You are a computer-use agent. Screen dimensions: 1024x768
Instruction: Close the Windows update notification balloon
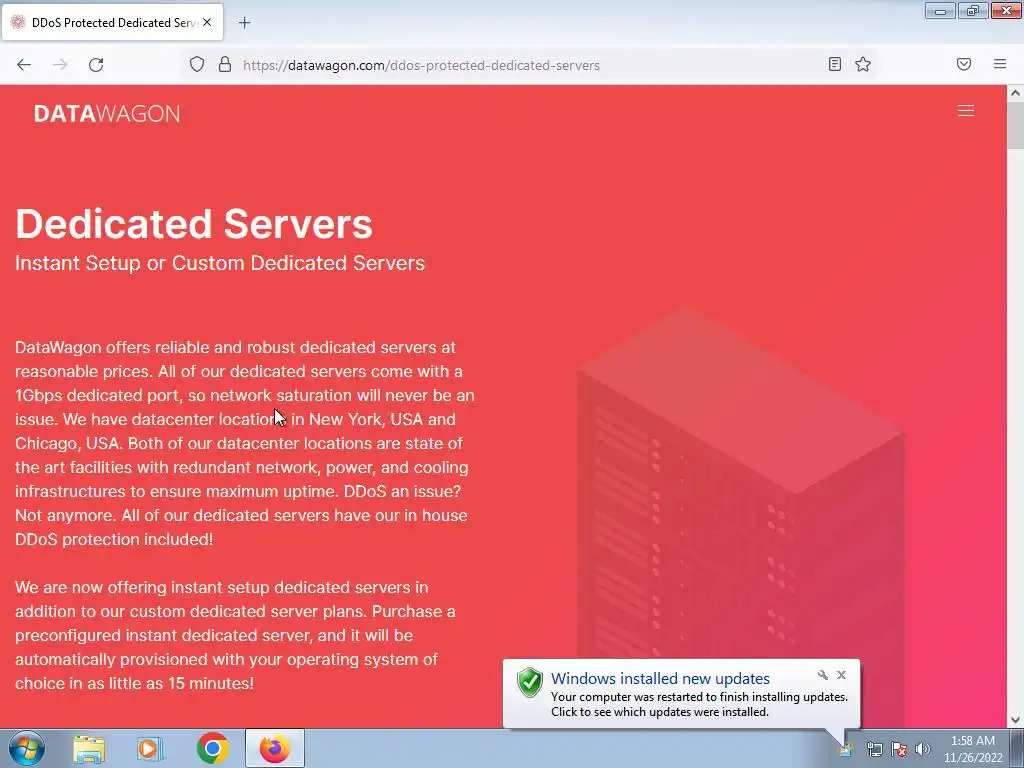tap(841, 675)
